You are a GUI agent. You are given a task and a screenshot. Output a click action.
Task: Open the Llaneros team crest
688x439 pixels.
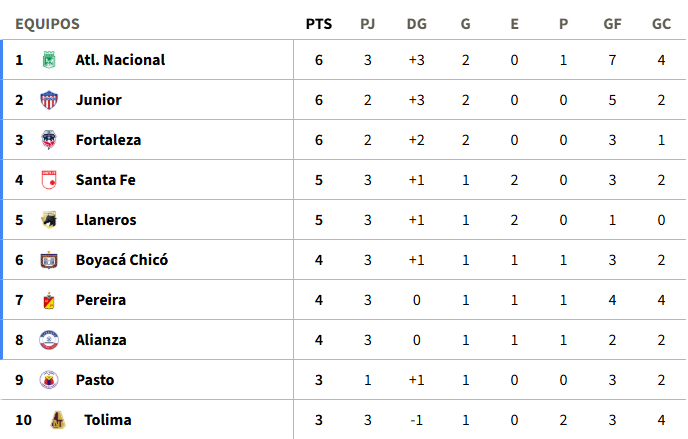tap(49, 220)
